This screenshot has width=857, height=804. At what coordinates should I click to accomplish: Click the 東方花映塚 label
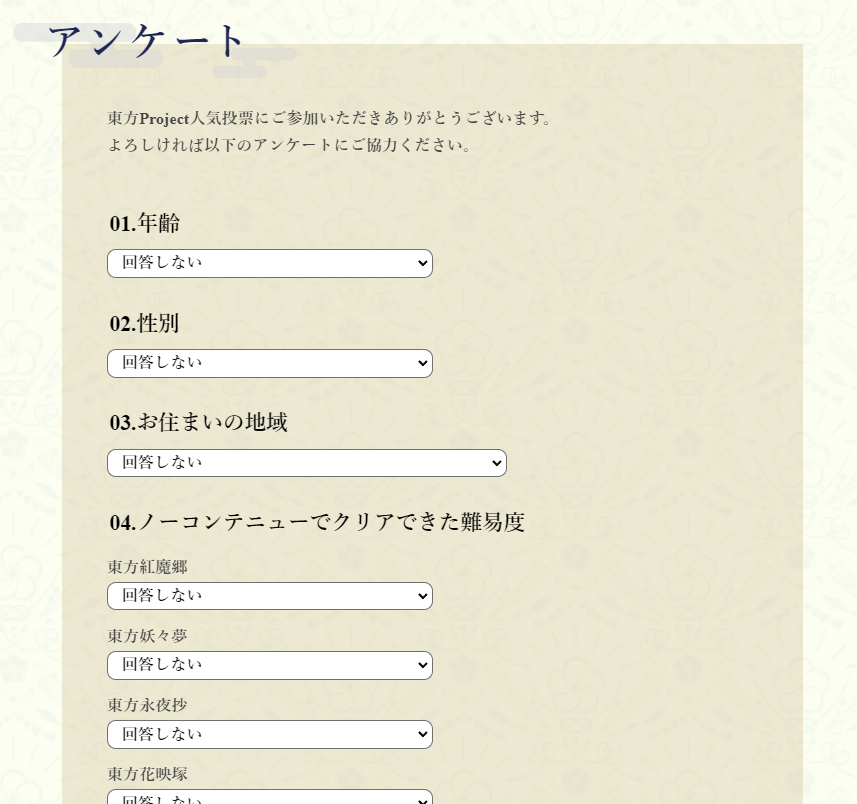pyautogui.click(x=148, y=774)
